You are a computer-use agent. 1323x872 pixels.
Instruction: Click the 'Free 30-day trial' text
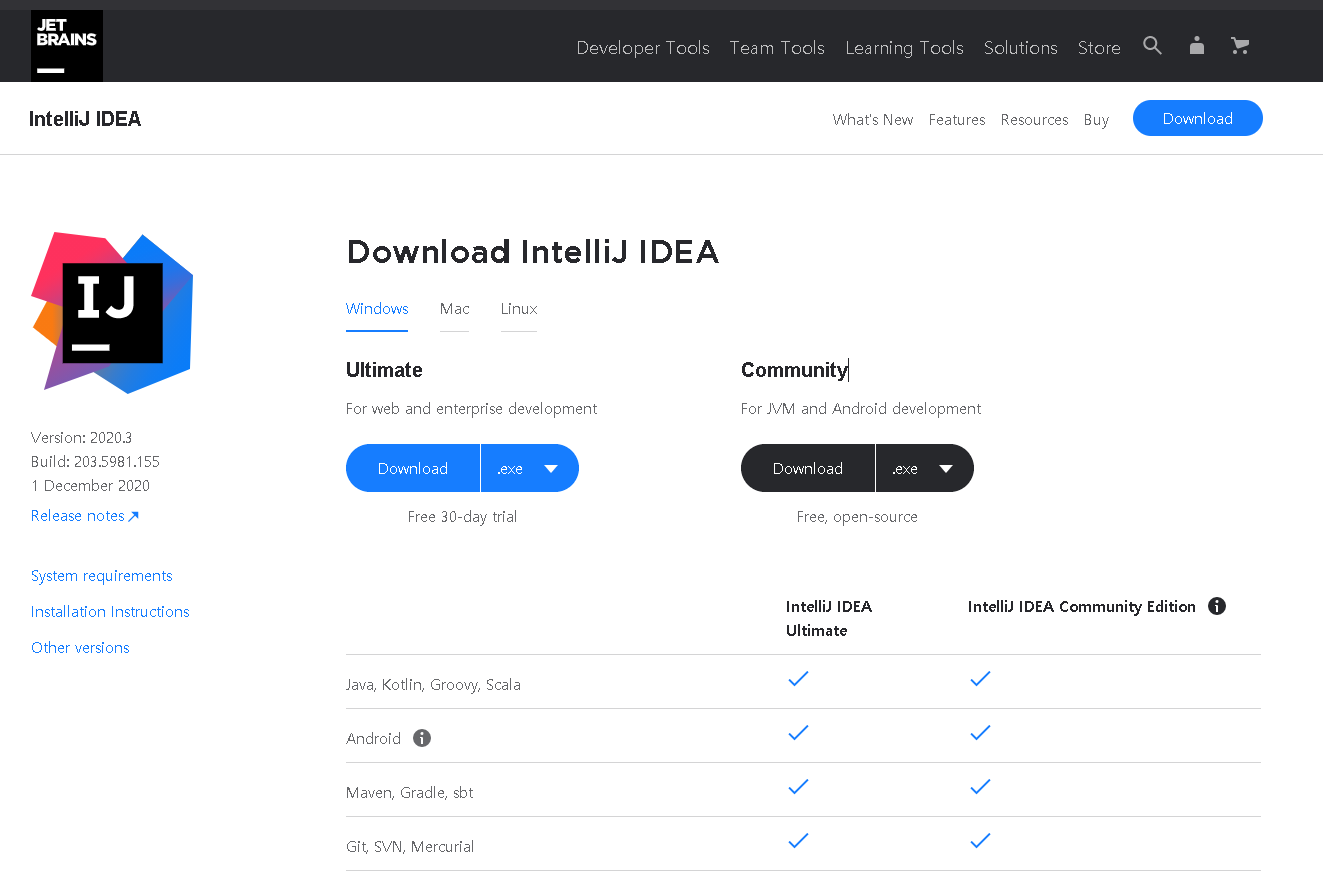[462, 517]
